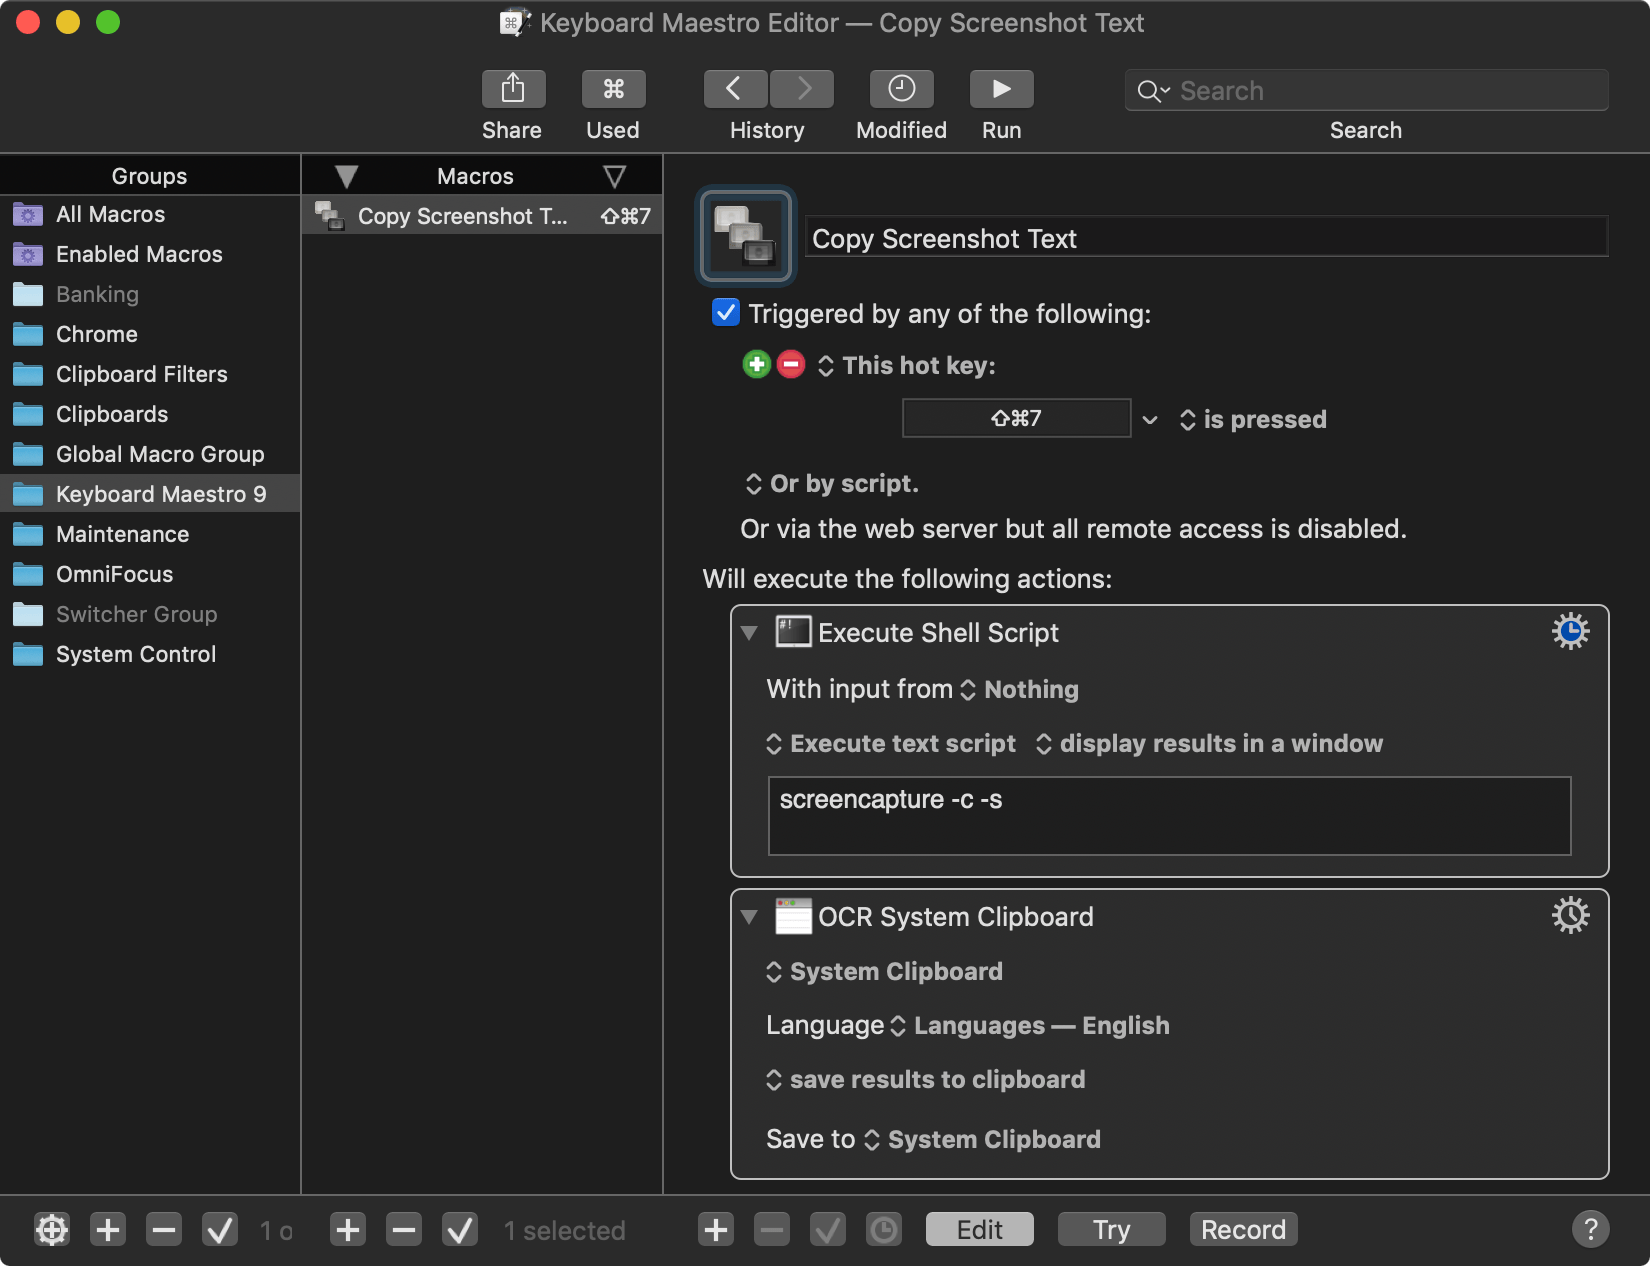Screen dimensions: 1650x1266
Task: Run the macro with the play icon
Action: (x=1001, y=89)
